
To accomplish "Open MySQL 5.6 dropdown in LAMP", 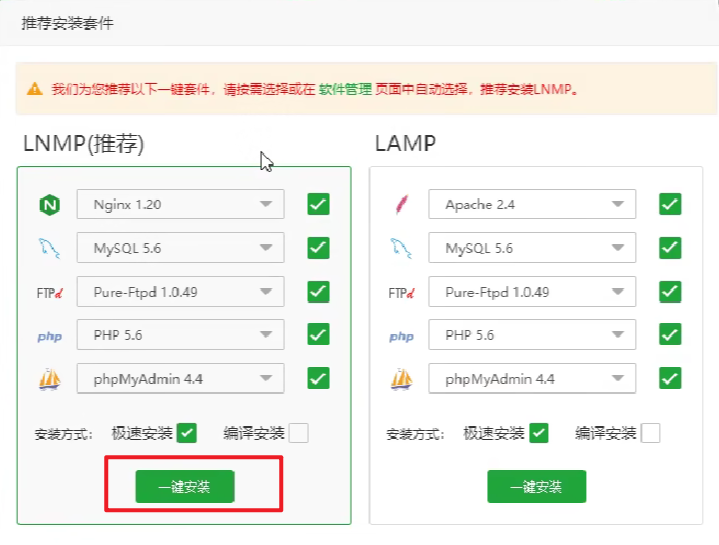I will 532,248.
